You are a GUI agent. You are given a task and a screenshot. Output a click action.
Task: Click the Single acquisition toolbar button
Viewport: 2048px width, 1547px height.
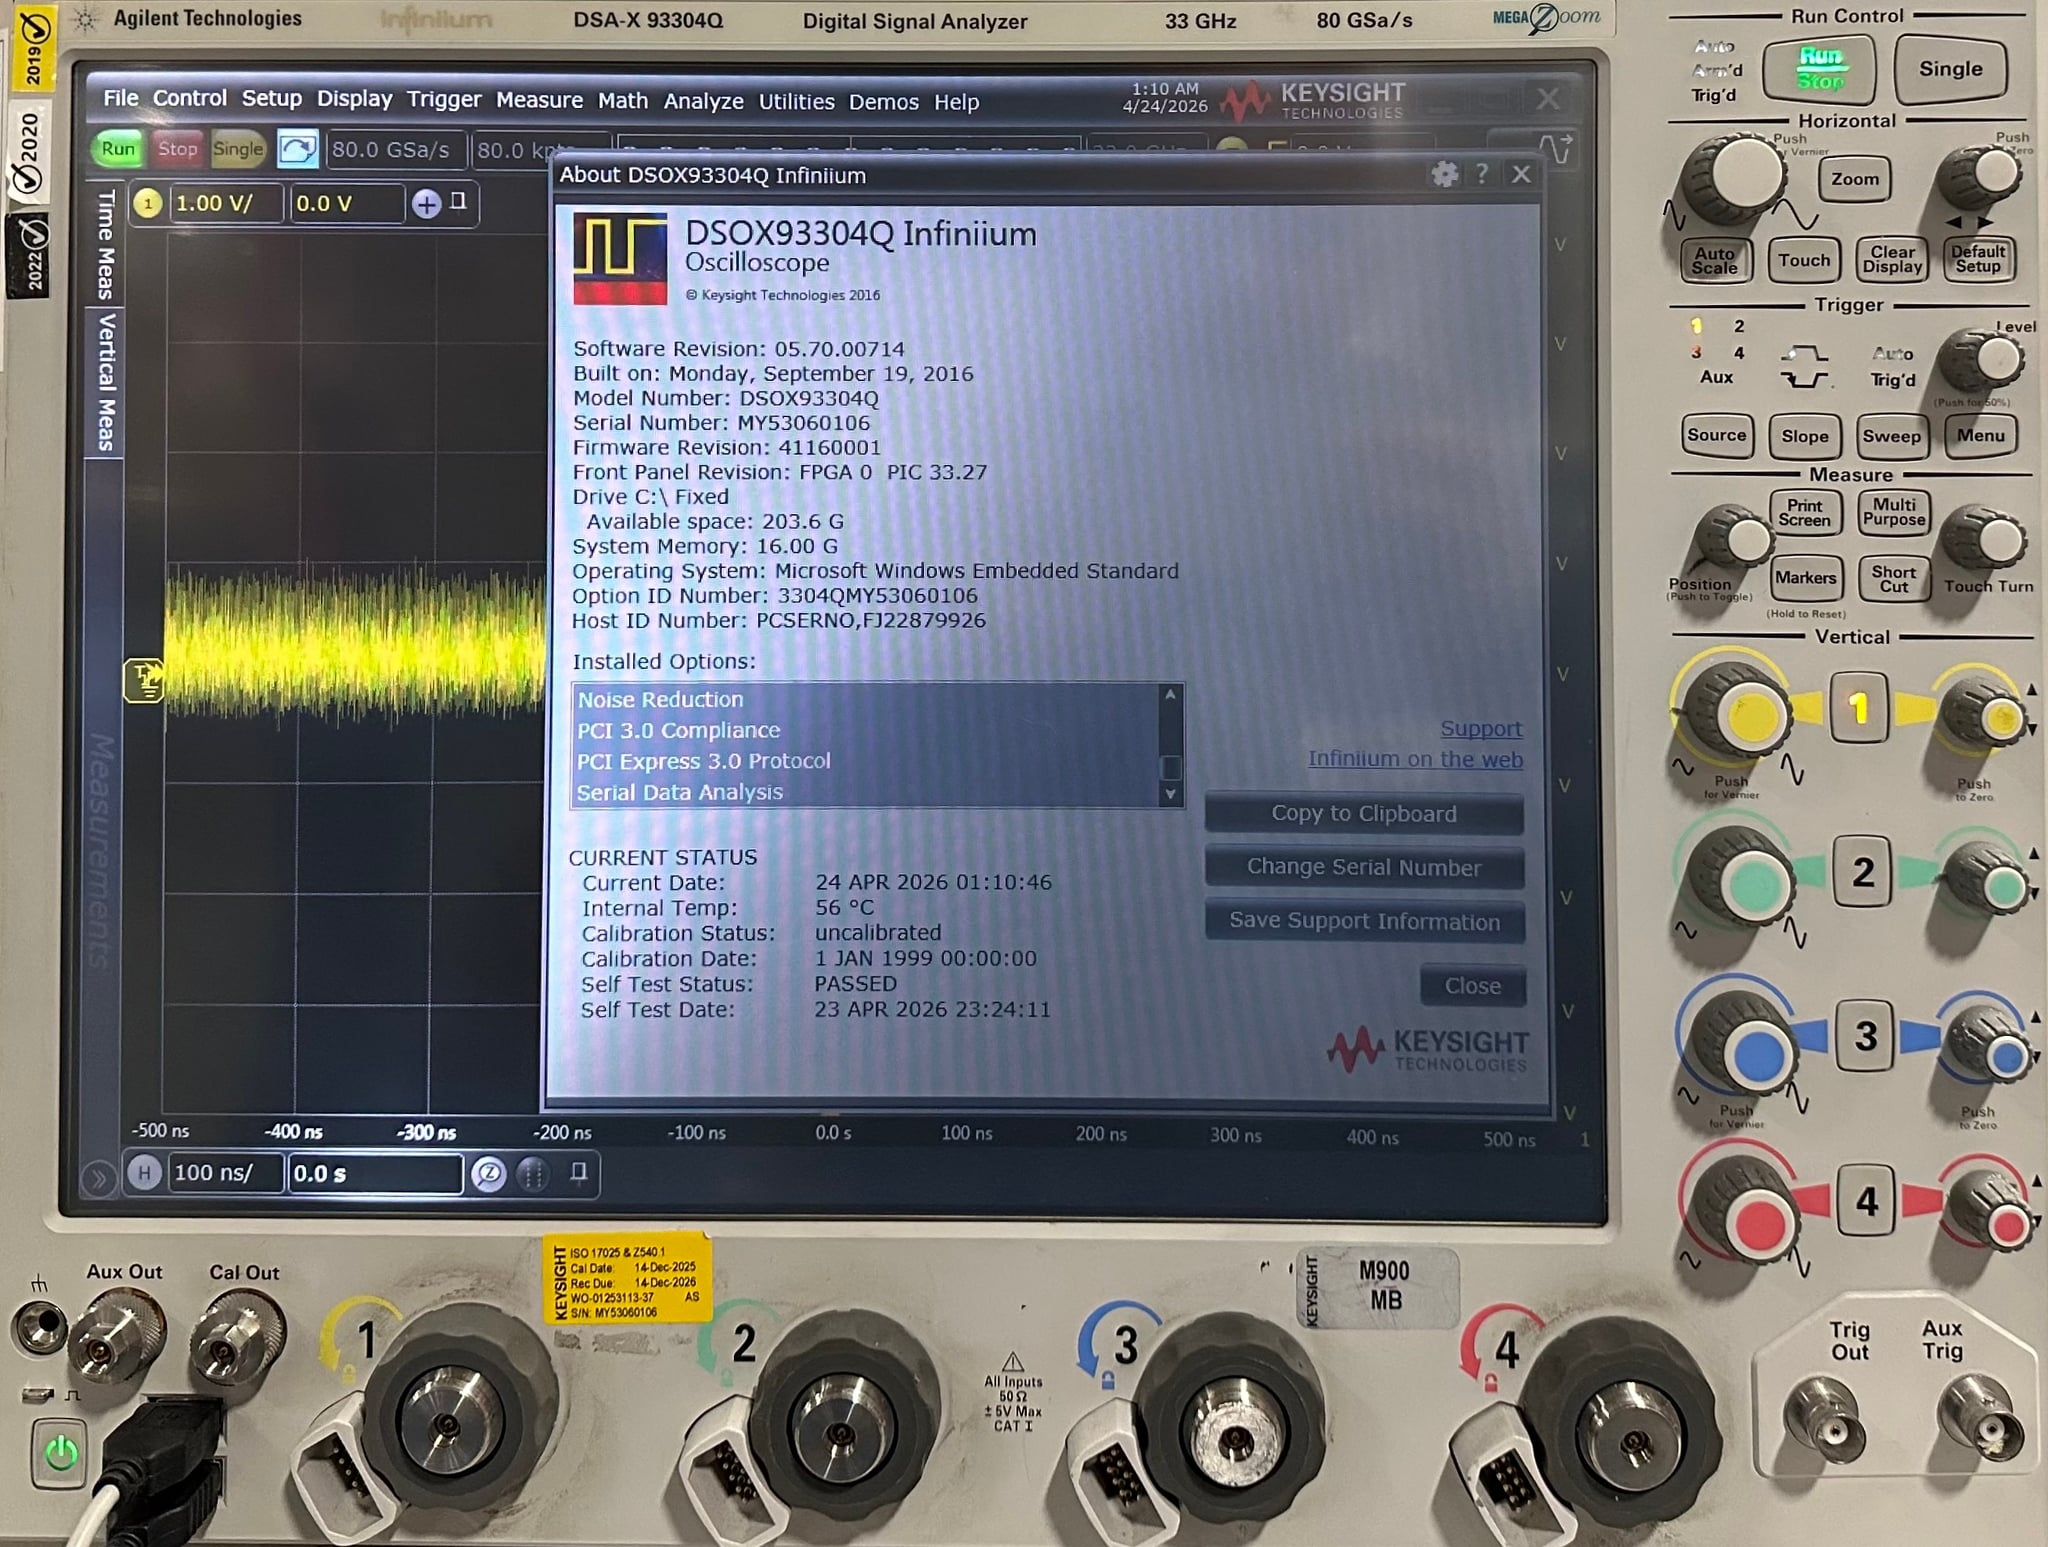237,149
